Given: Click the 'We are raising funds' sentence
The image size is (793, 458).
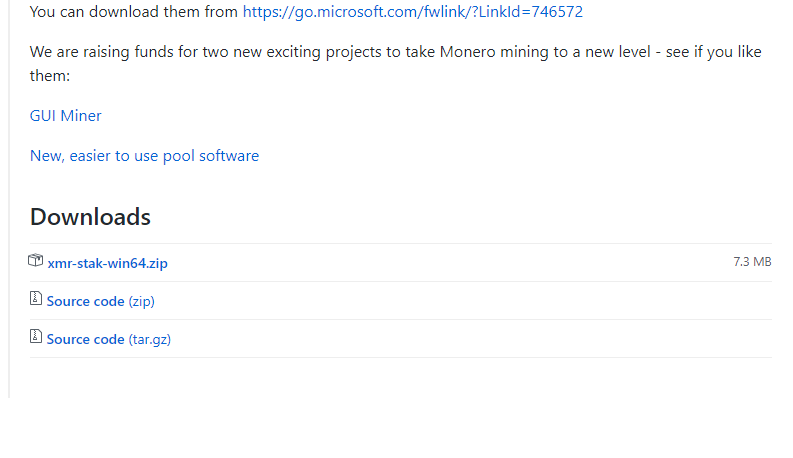Looking at the screenshot, I should [x=395, y=64].
